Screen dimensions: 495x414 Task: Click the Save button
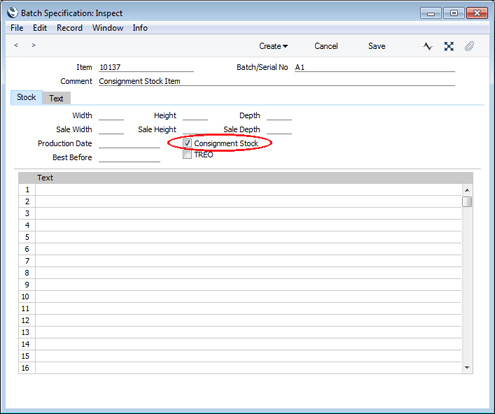coord(377,46)
